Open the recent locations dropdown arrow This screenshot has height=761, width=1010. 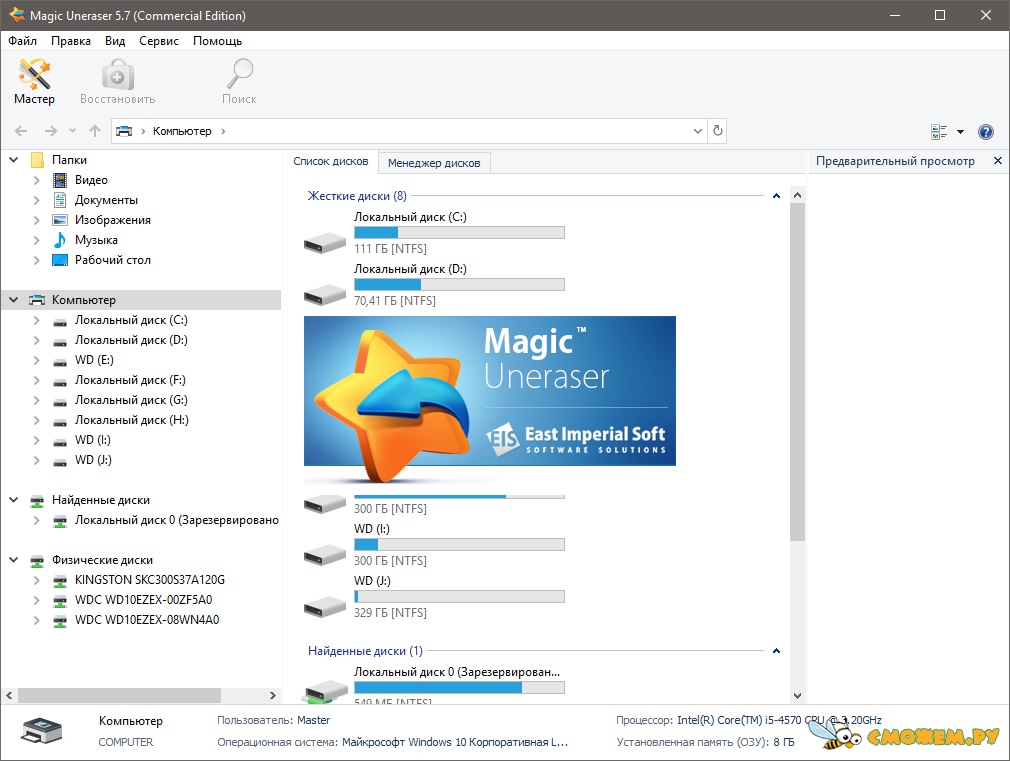(x=72, y=131)
